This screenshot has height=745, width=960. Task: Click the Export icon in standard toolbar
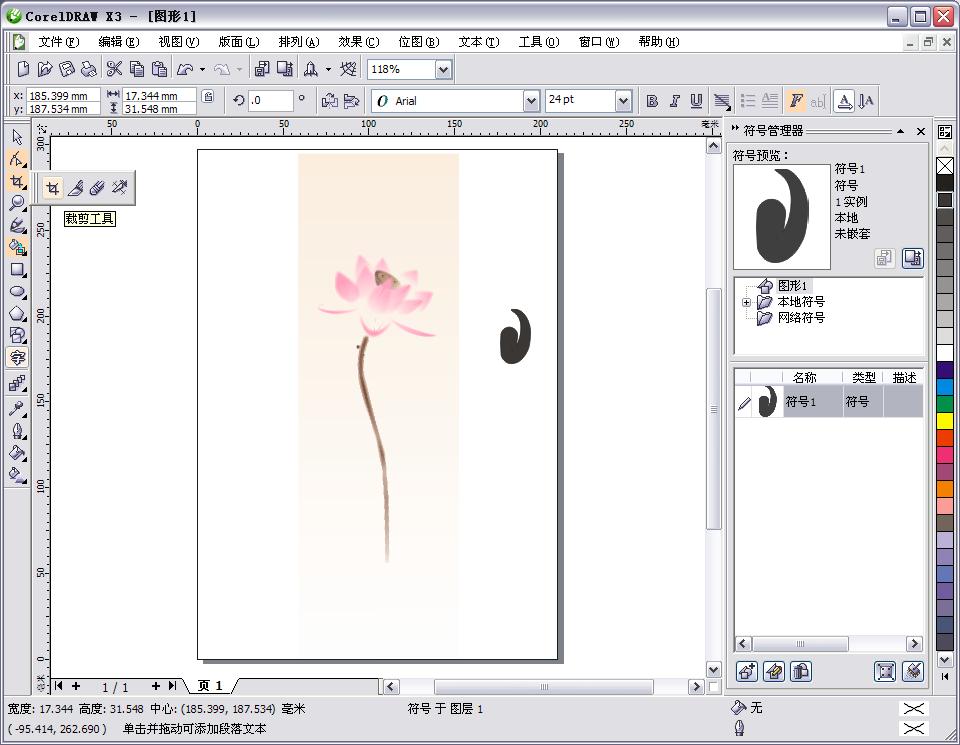(x=285, y=69)
